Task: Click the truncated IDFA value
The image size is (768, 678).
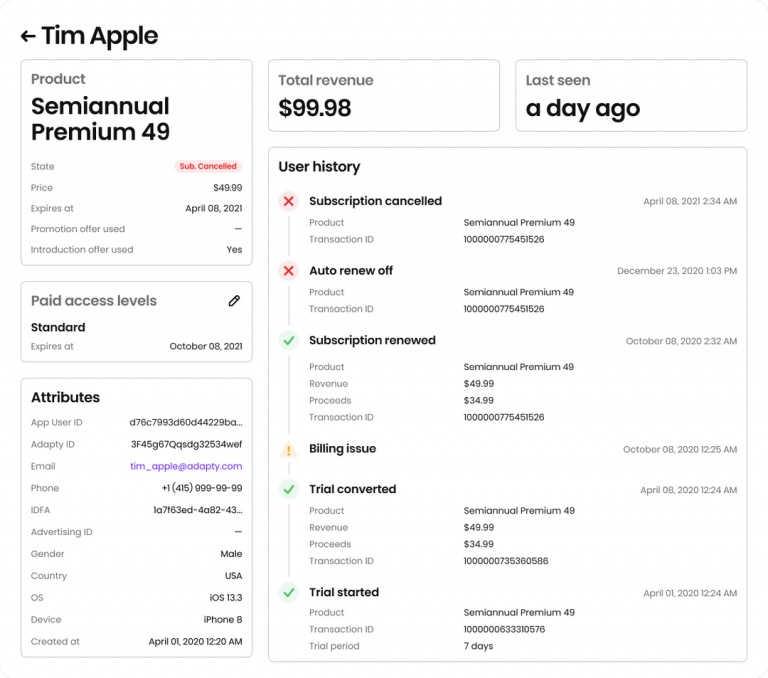Action: tap(197, 510)
